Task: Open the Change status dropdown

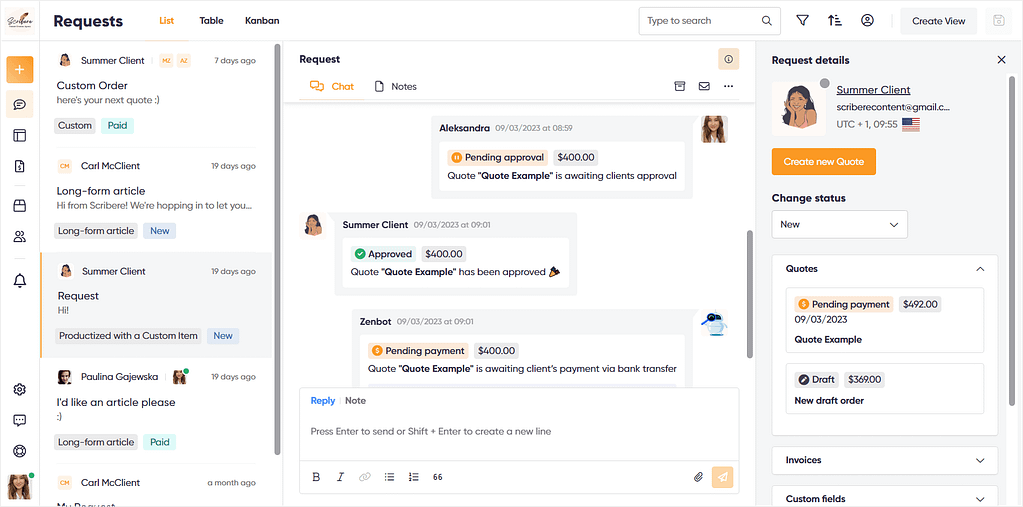Action: coord(840,224)
